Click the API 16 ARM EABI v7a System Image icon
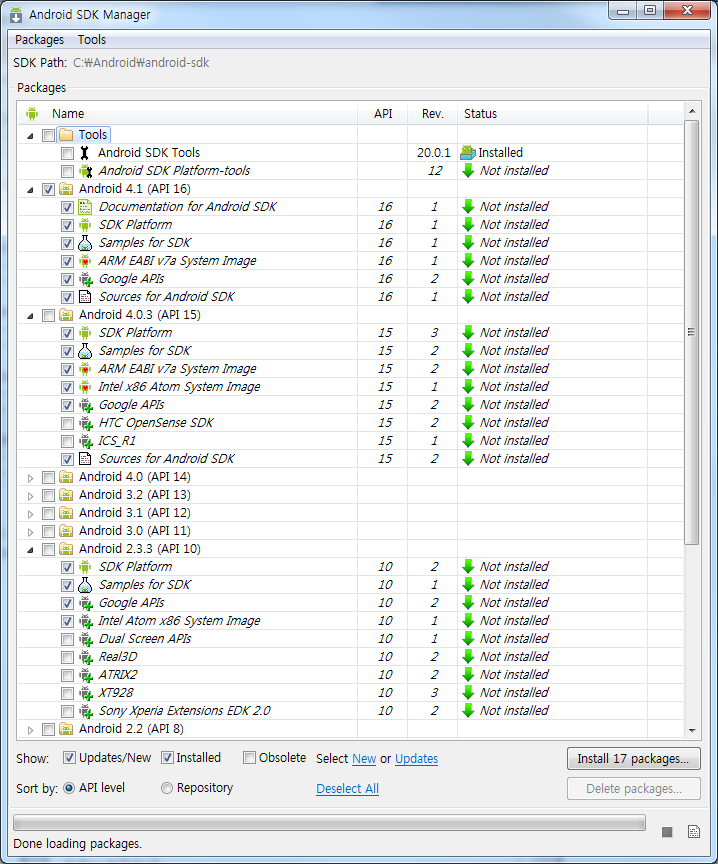 (x=85, y=261)
